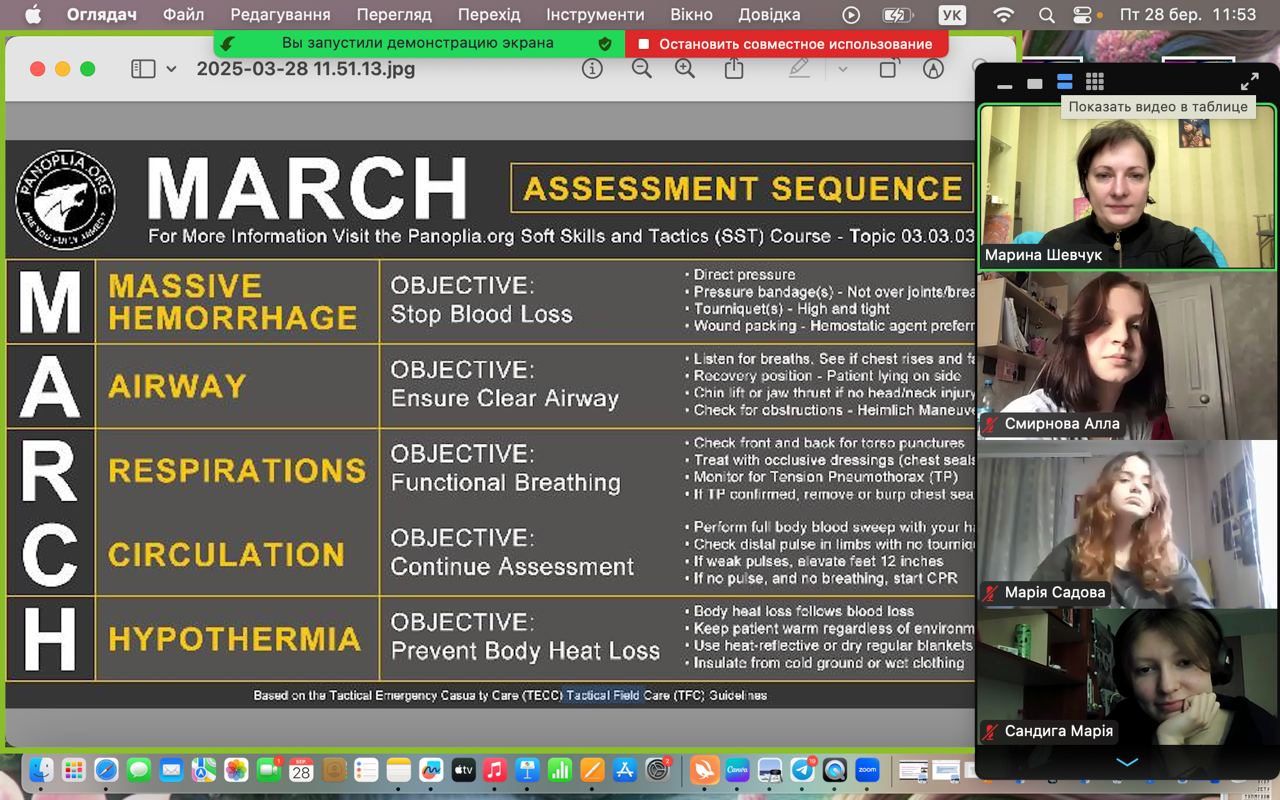Open Launchpad from the Dock
The image size is (1280, 800).
[x=74, y=770]
